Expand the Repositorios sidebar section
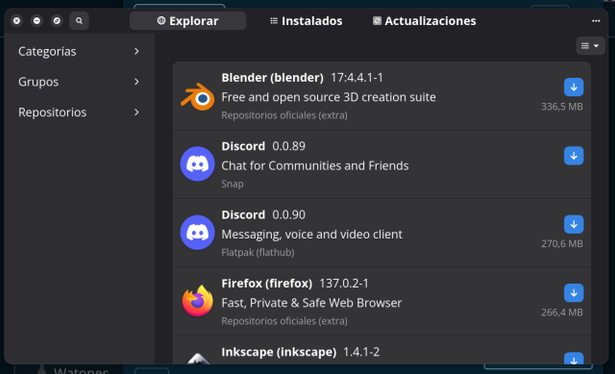The image size is (615, 374). (79, 113)
